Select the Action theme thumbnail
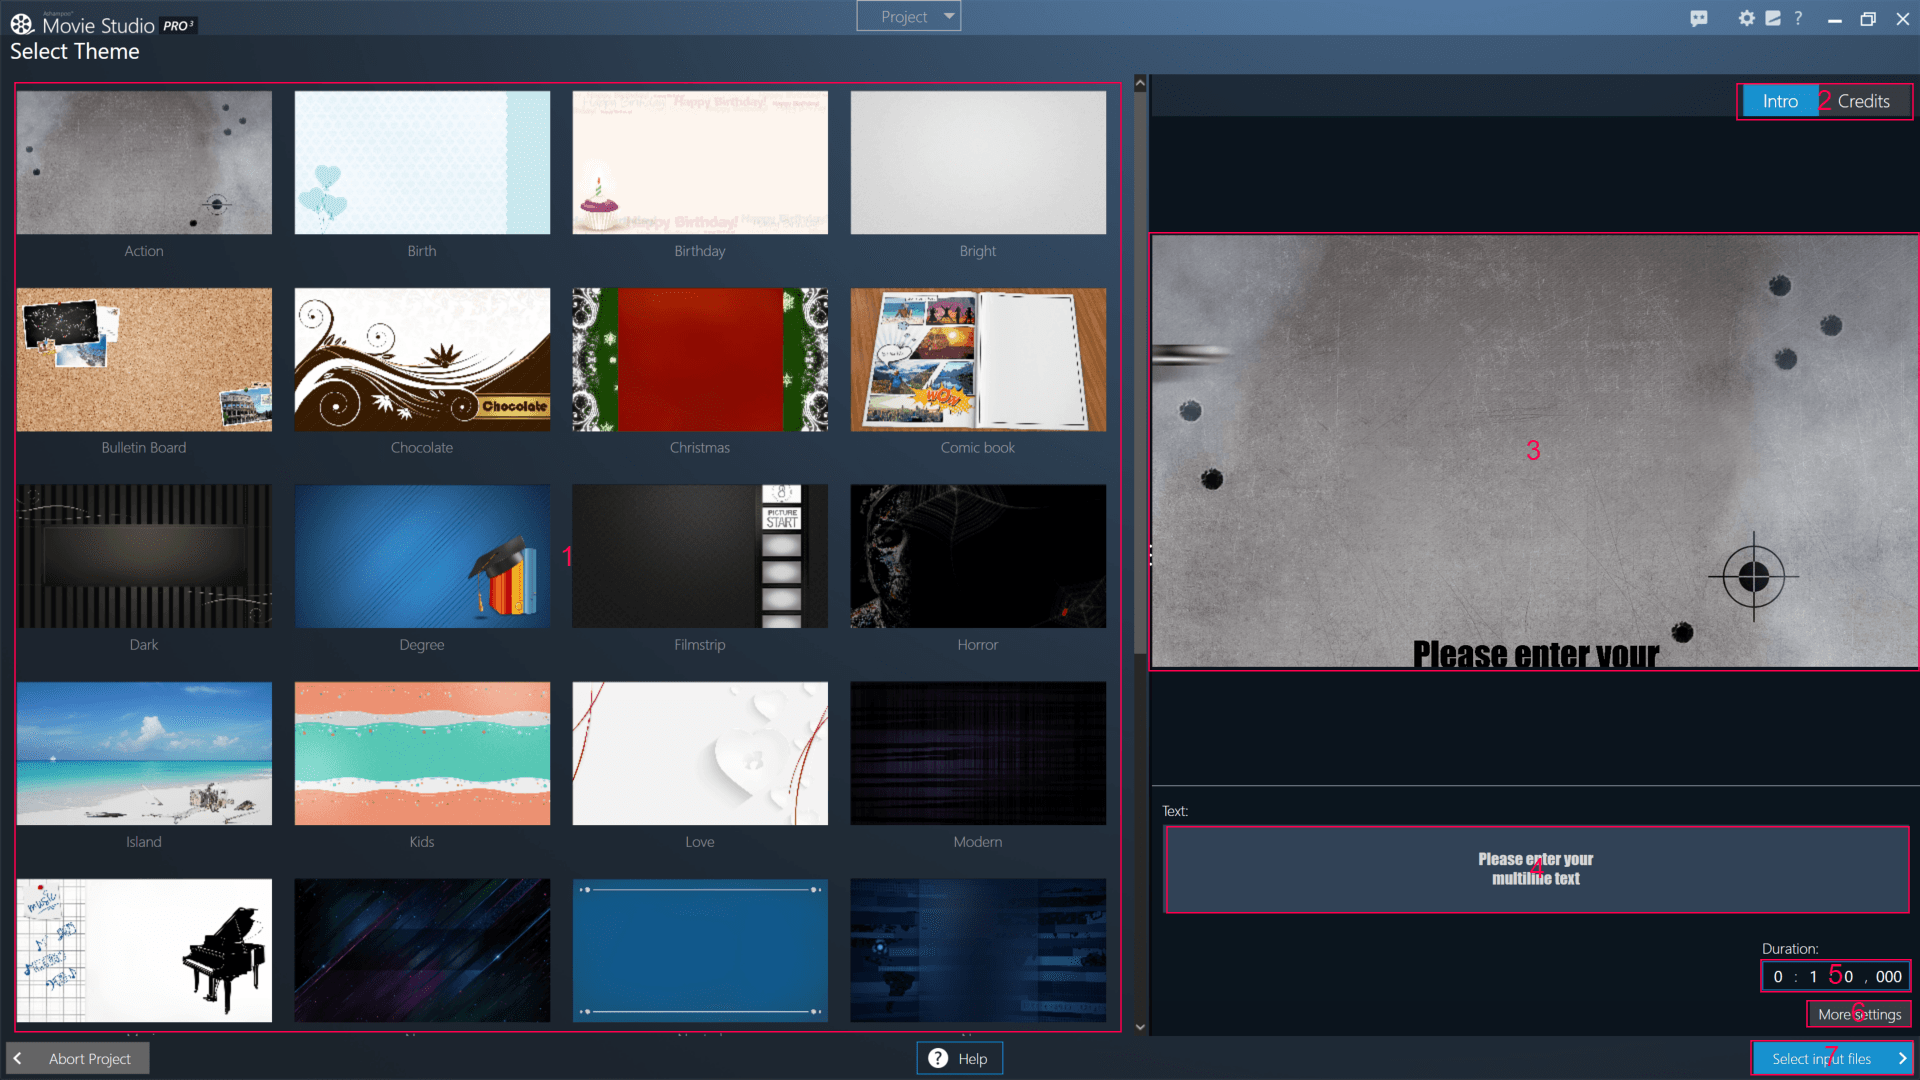The width and height of the screenshot is (1920, 1080). coord(144,163)
